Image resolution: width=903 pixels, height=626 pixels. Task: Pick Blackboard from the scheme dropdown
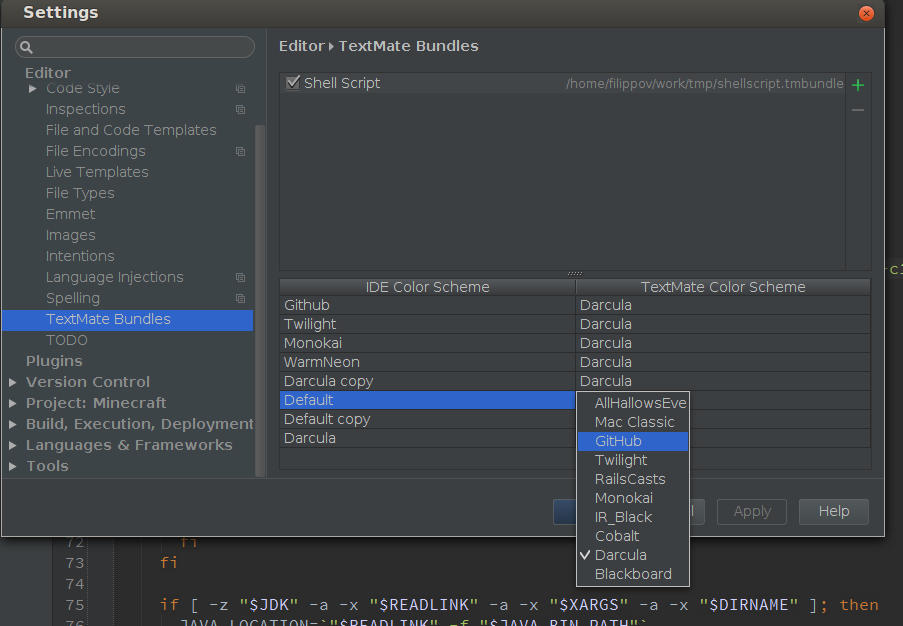pos(633,574)
